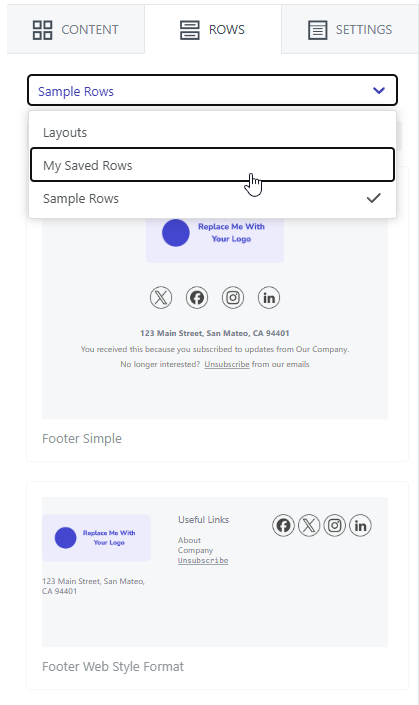Switch to the Settings tab
The height and width of the screenshot is (705, 419).
coord(350,30)
